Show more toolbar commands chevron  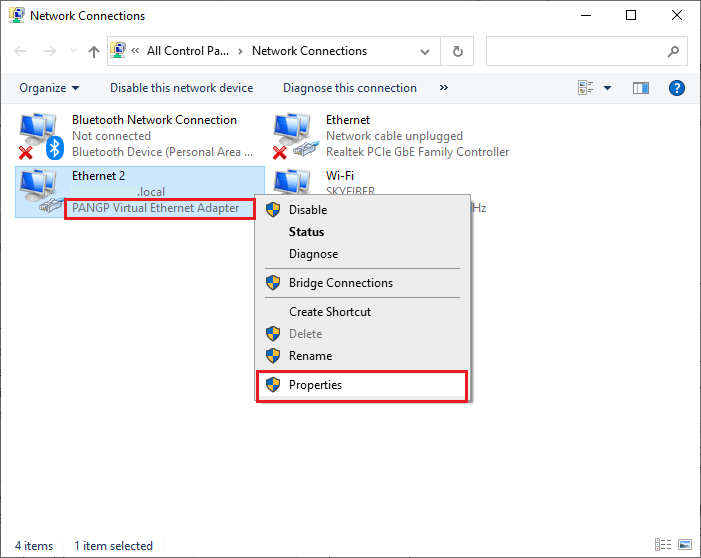click(x=444, y=88)
